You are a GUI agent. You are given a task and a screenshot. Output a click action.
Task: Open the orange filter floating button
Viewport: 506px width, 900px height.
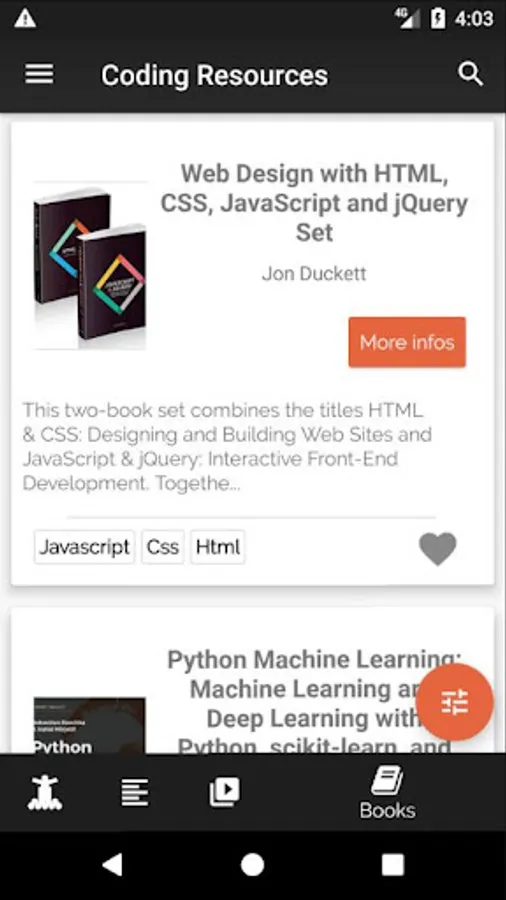pos(454,702)
